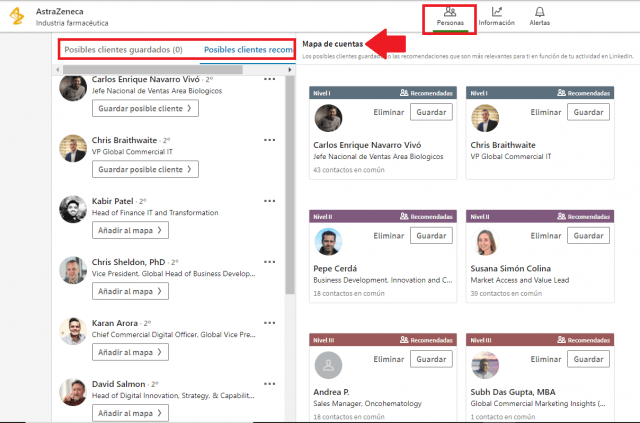The image size is (640, 423).
Task: Expand Añadir al mapa for Chris Sheldon
Action: tap(130, 291)
